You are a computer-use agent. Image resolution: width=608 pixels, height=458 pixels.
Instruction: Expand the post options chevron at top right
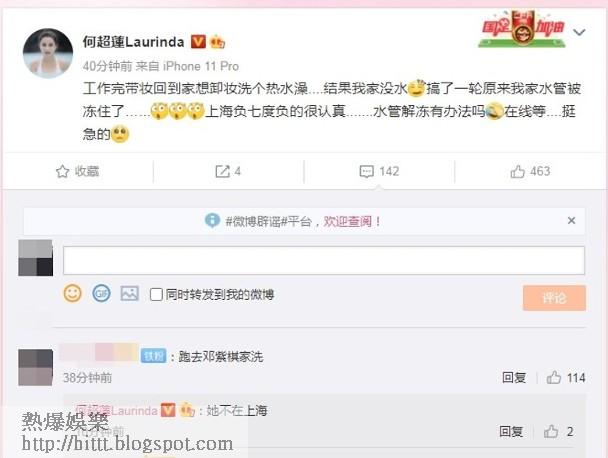coord(579,32)
